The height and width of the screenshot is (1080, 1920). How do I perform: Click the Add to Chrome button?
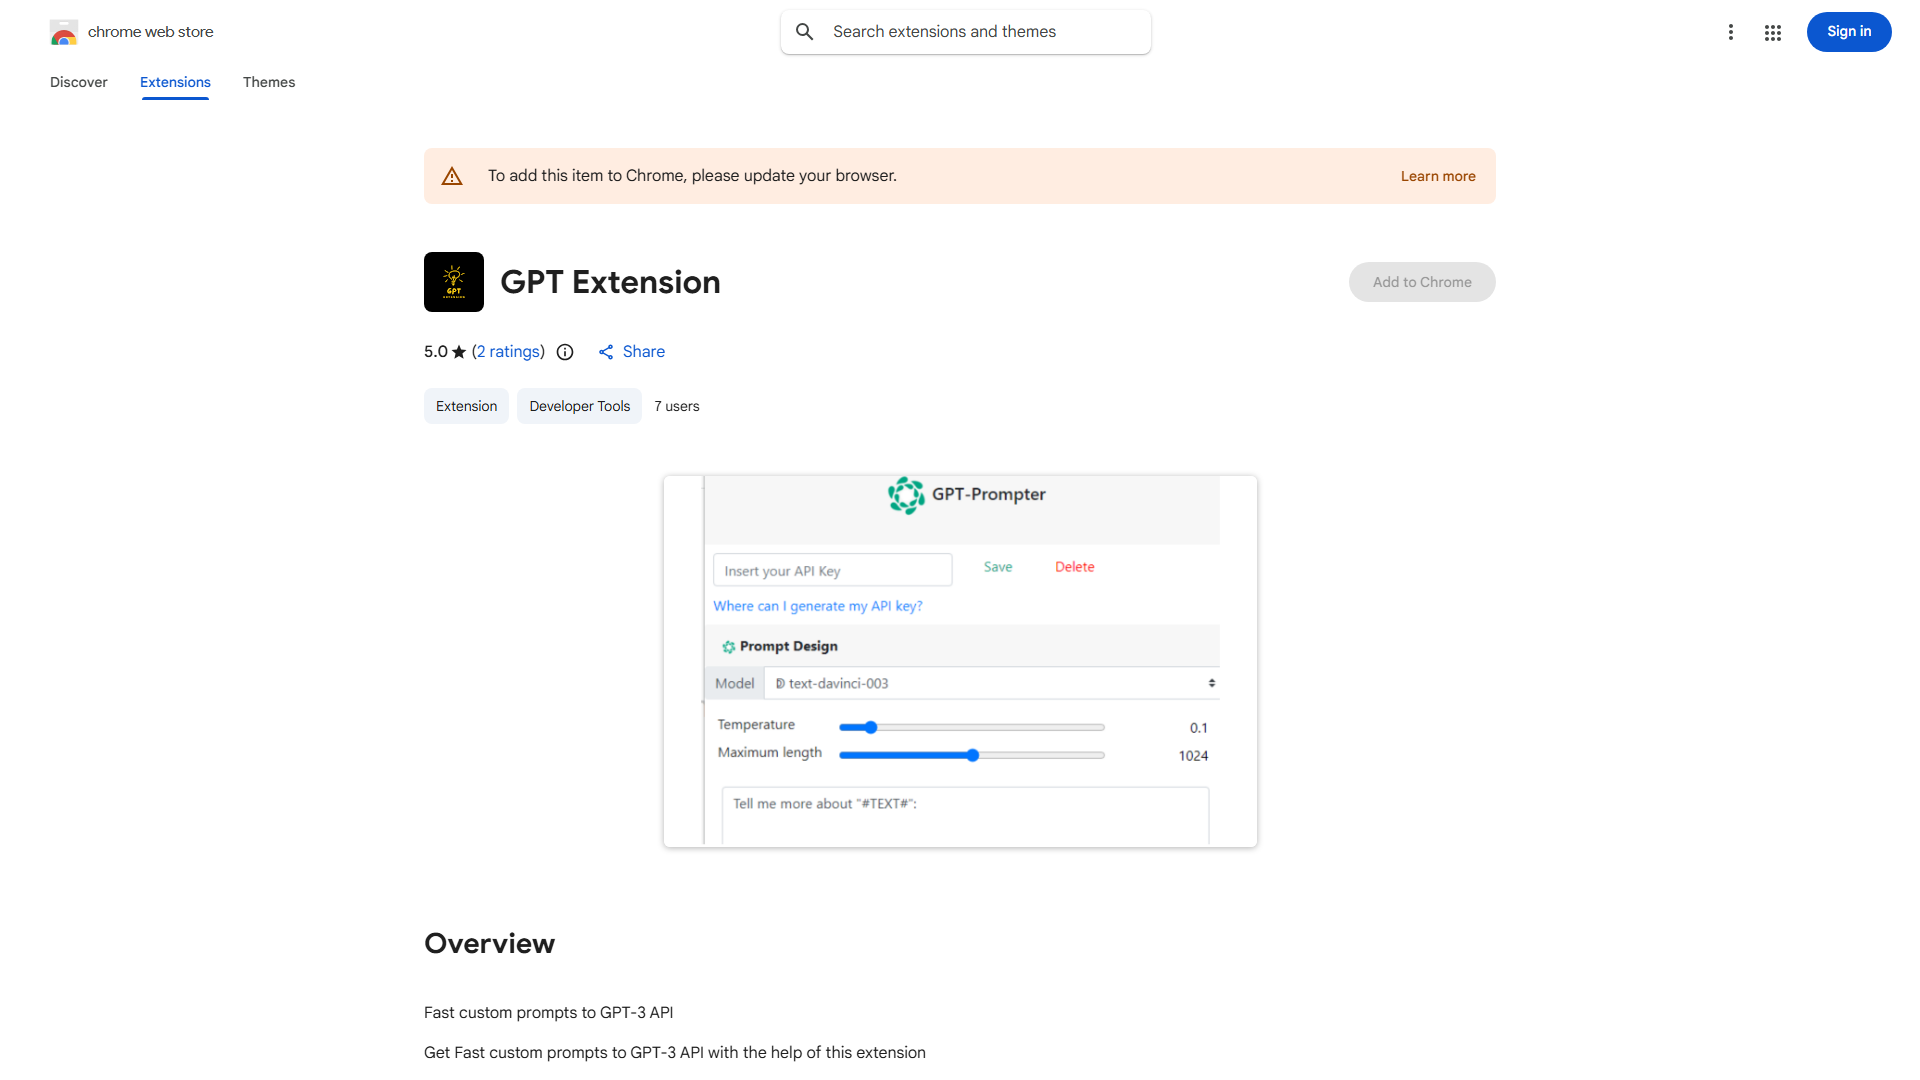pos(1422,282)
